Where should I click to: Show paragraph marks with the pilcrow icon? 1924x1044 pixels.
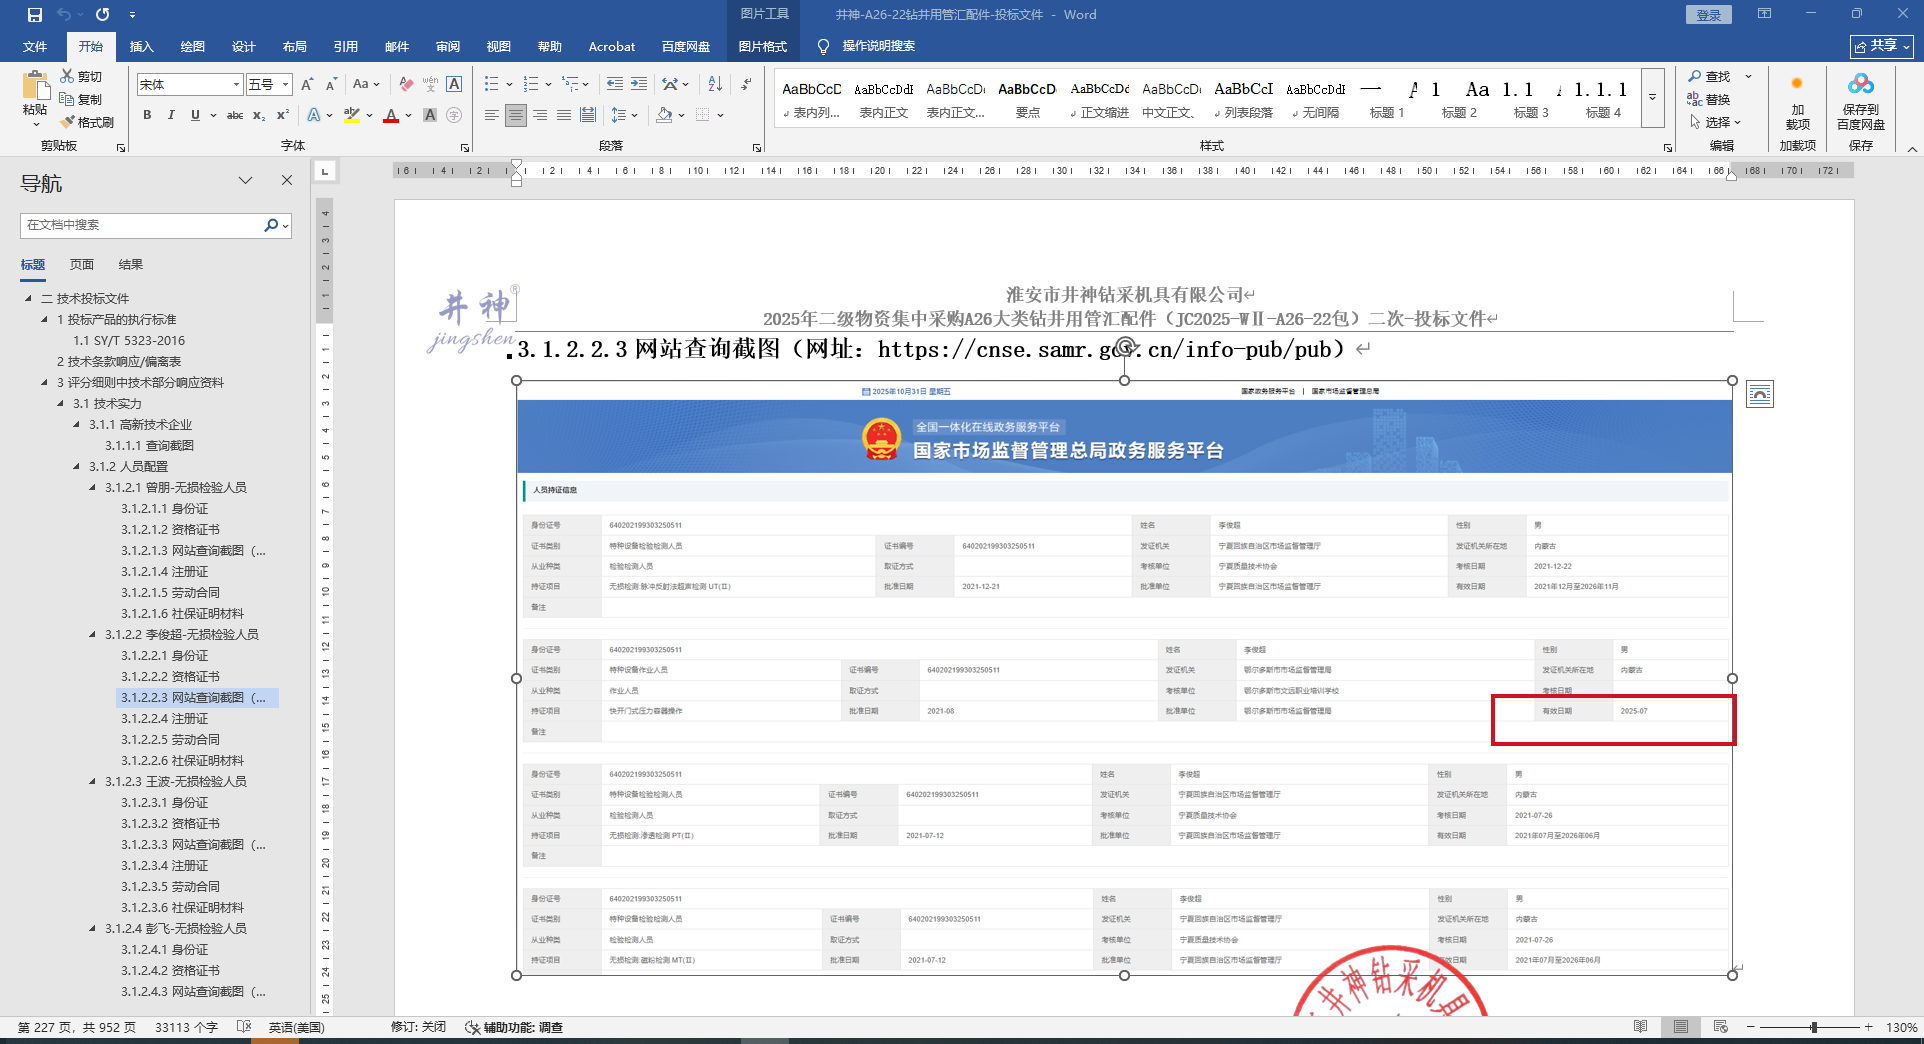point(746,85)
